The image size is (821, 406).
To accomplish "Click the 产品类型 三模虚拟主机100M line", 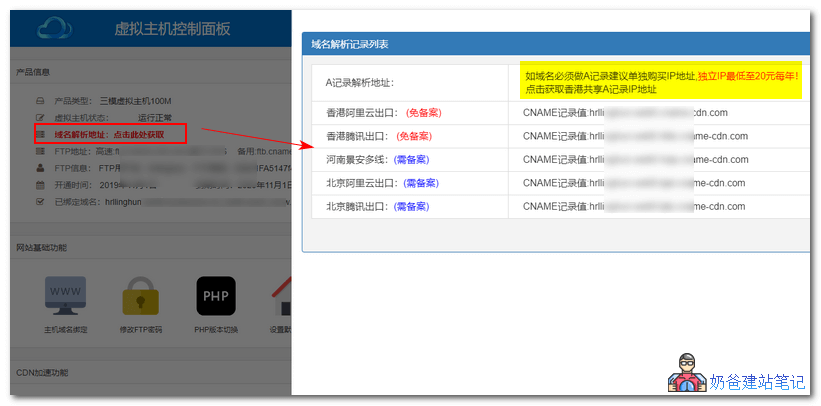I will tap(113, 101).
